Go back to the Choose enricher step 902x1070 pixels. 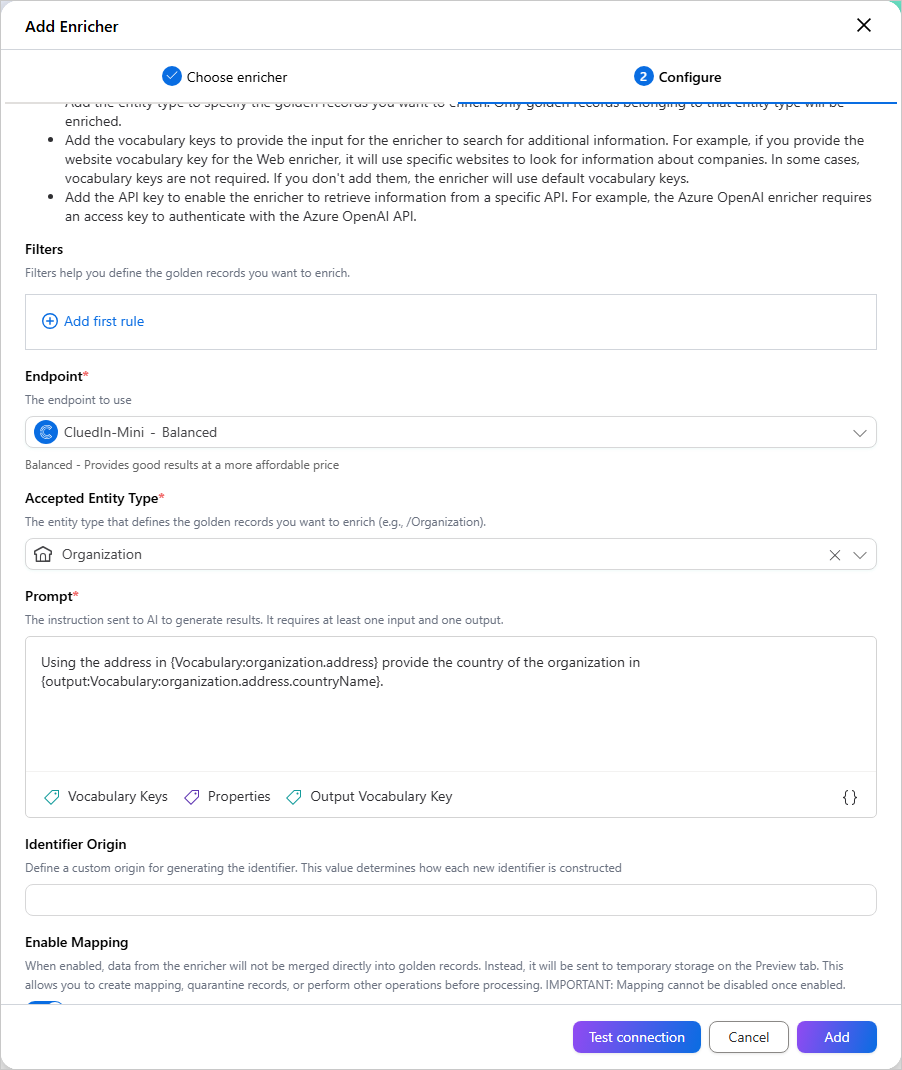(x=225, y=76)
